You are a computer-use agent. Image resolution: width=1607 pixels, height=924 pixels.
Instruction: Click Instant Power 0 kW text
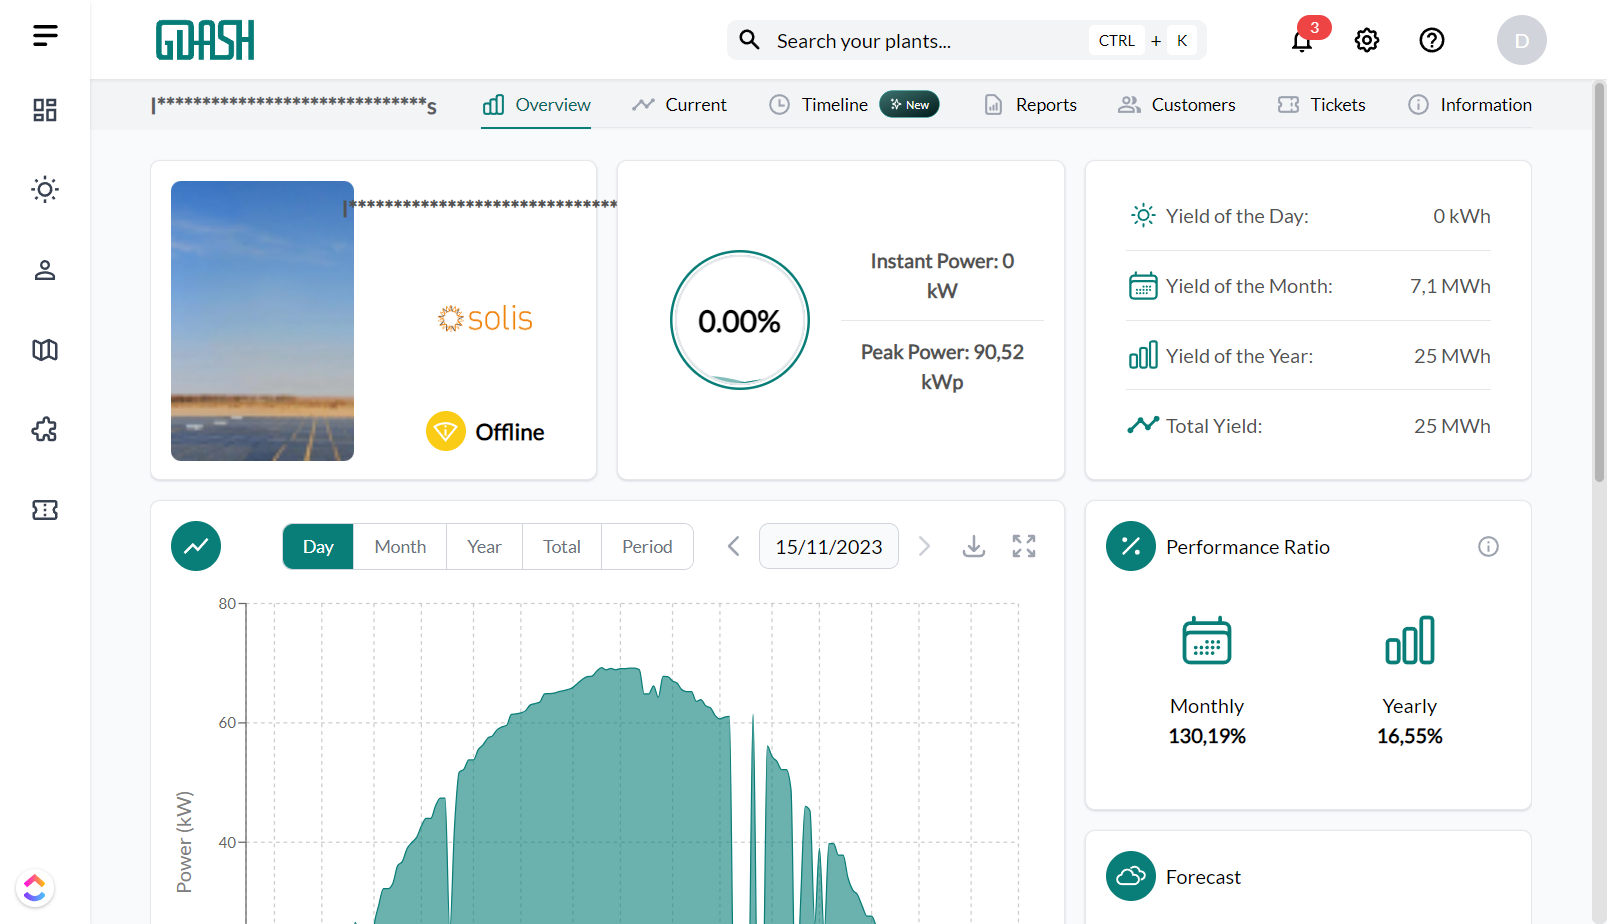[x=942, y=276]
